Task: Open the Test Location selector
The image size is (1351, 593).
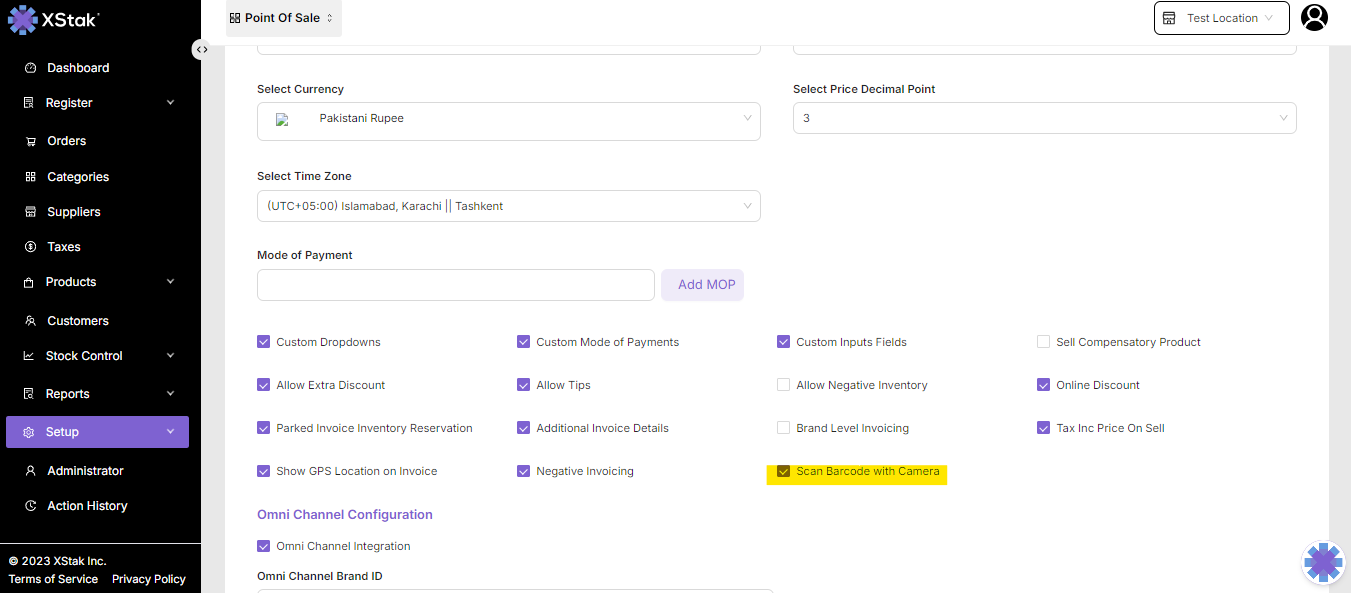Action: coord(1221,18)
